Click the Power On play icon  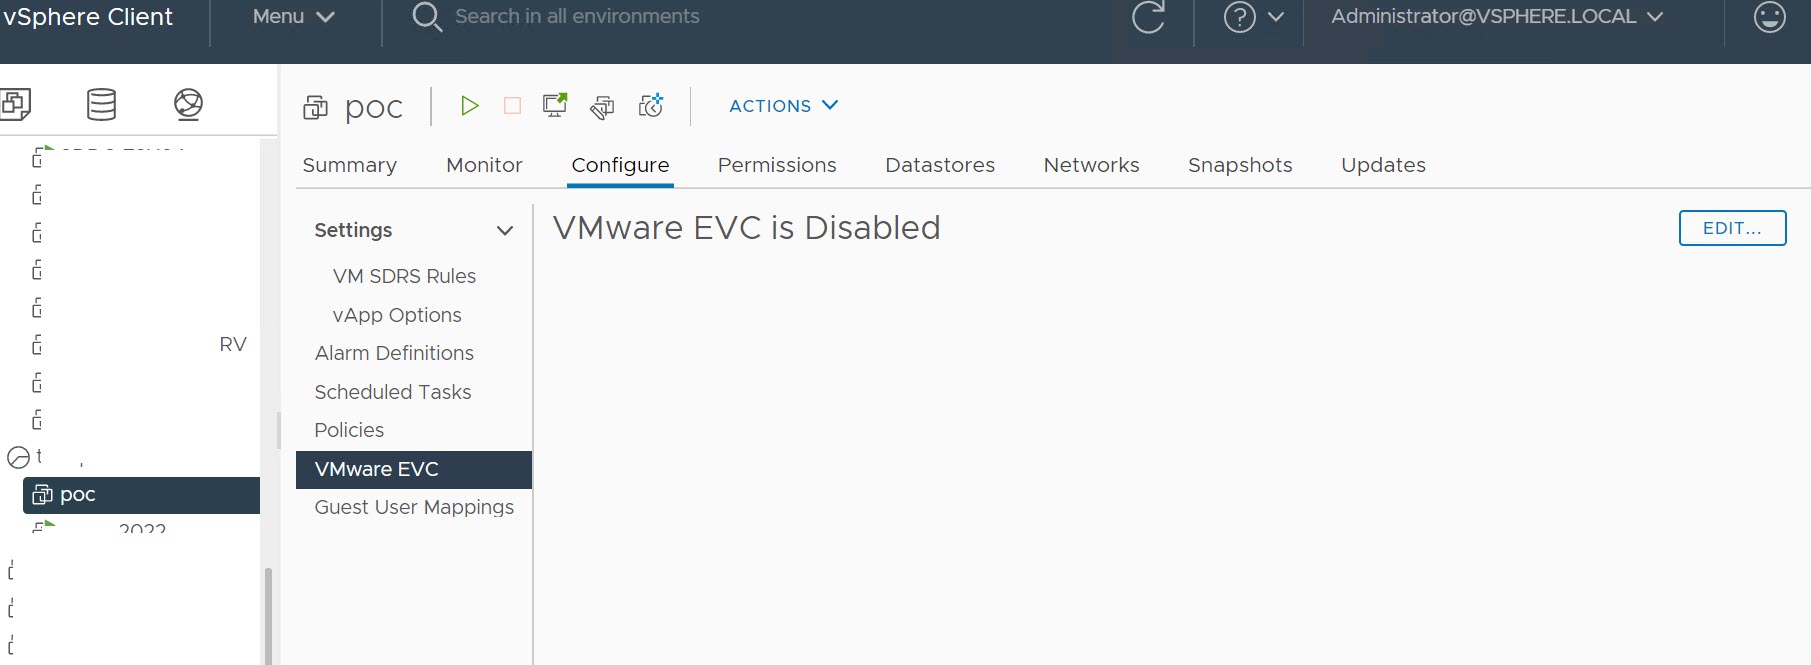[x=469, y=106]
